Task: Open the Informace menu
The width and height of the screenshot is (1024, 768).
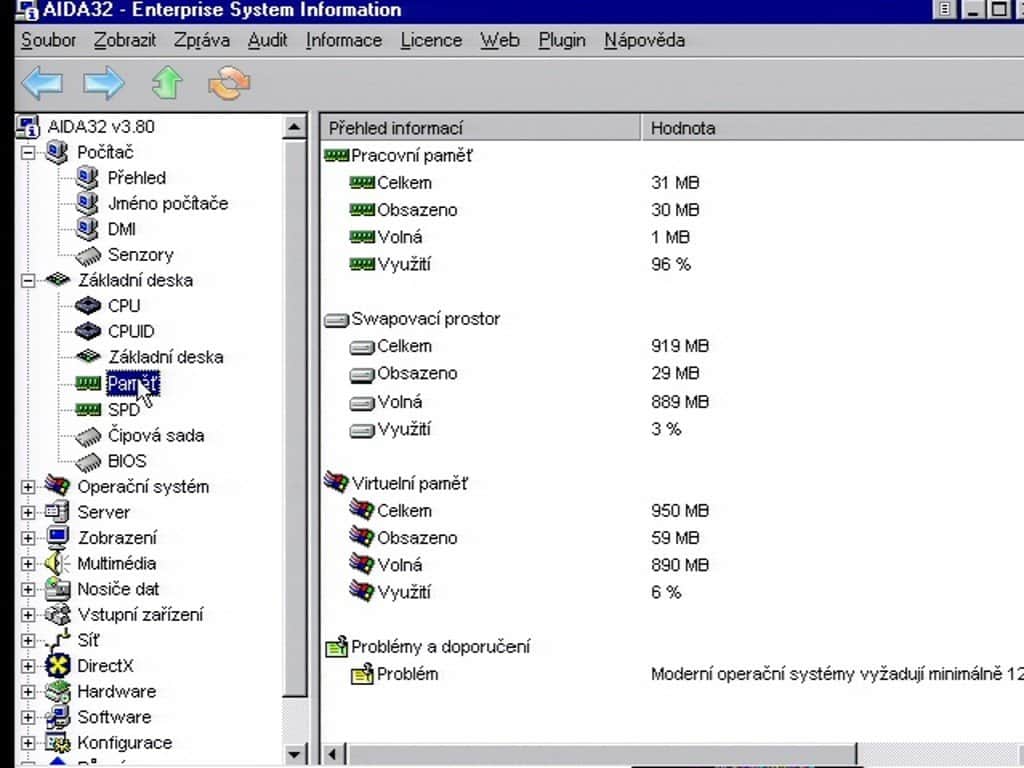Action: [x=344, y=40]
